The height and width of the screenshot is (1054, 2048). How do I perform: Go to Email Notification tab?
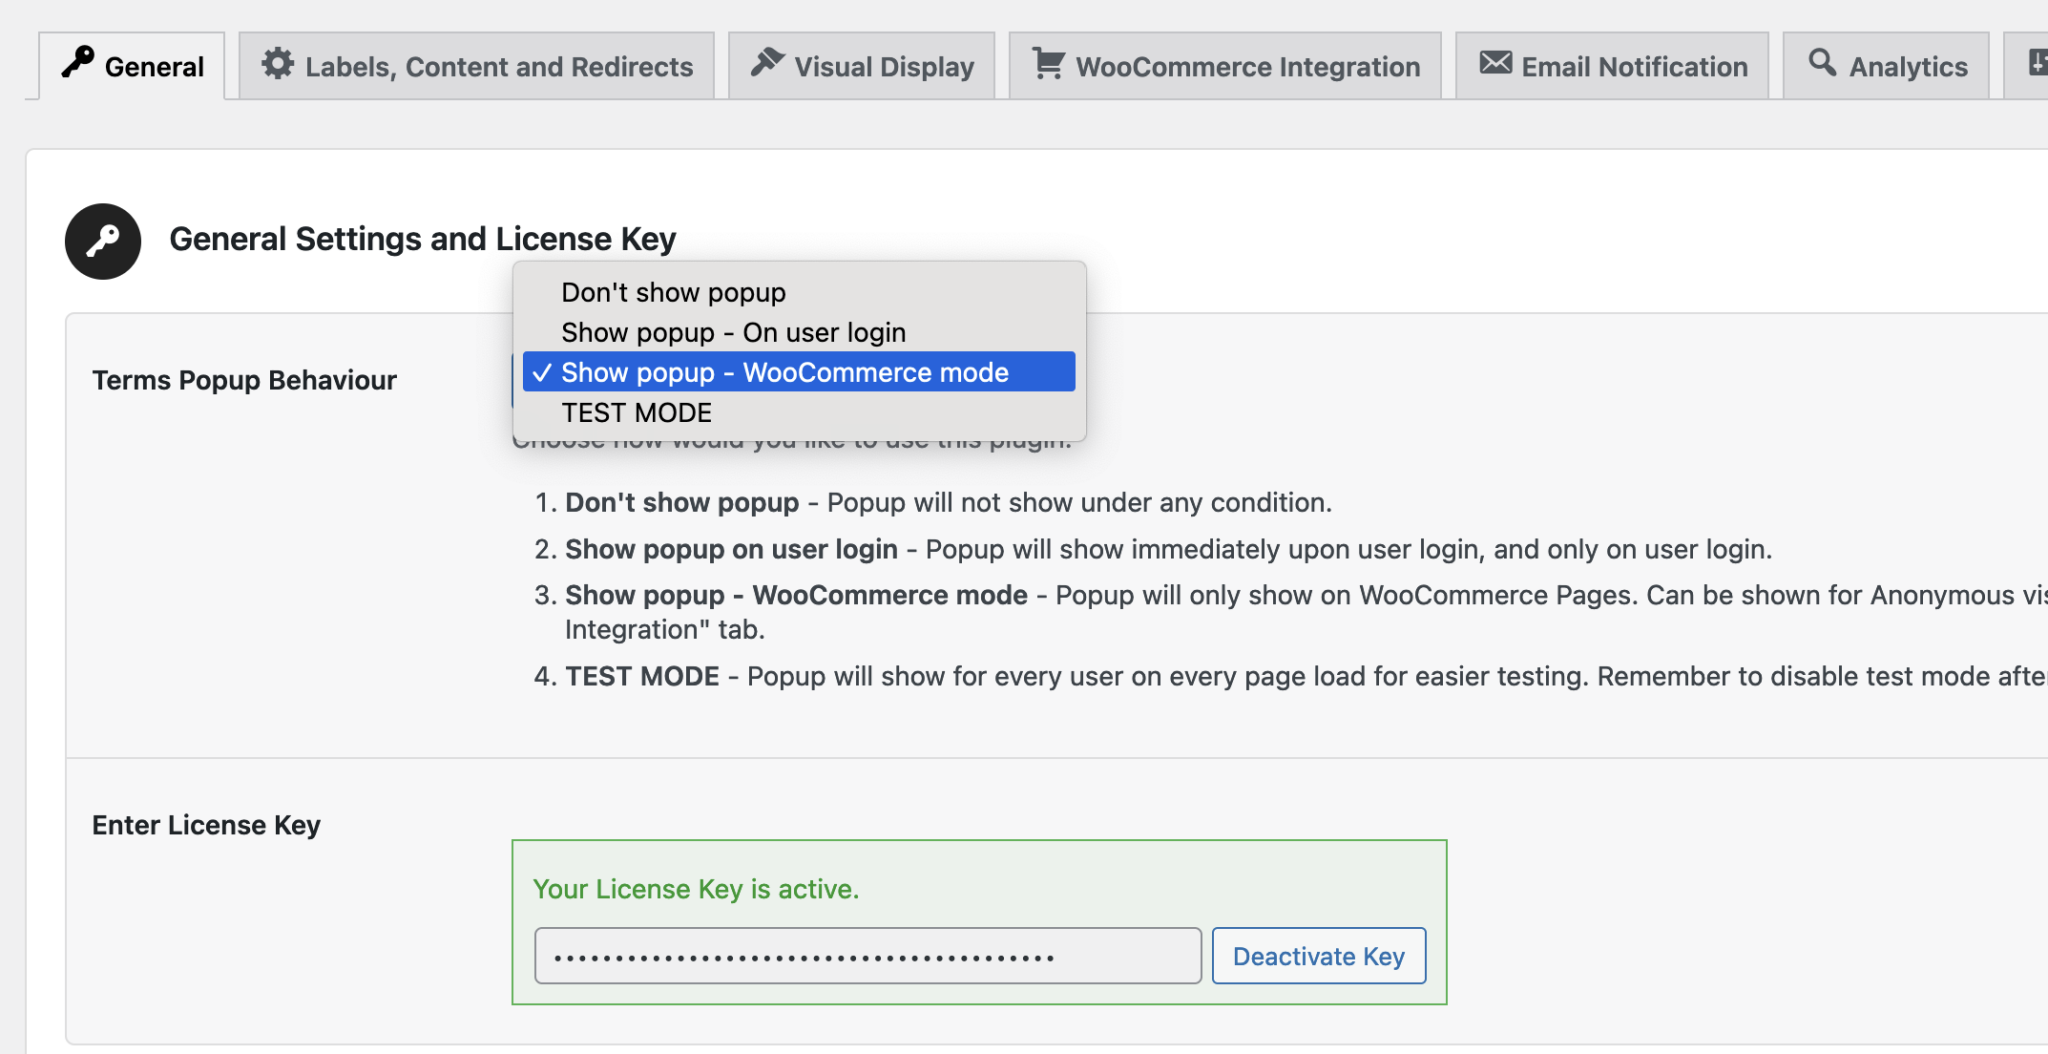[x=1612, y=66]
